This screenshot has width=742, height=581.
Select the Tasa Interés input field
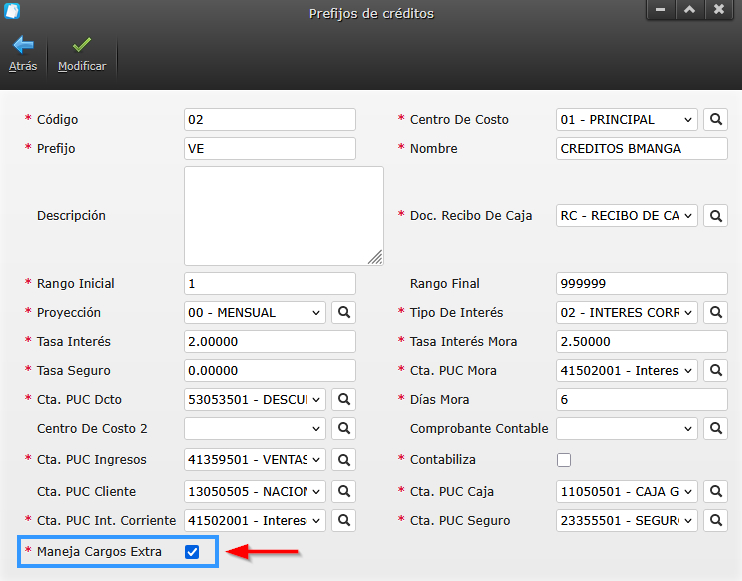pyautogui.click(x=270, y=342)
